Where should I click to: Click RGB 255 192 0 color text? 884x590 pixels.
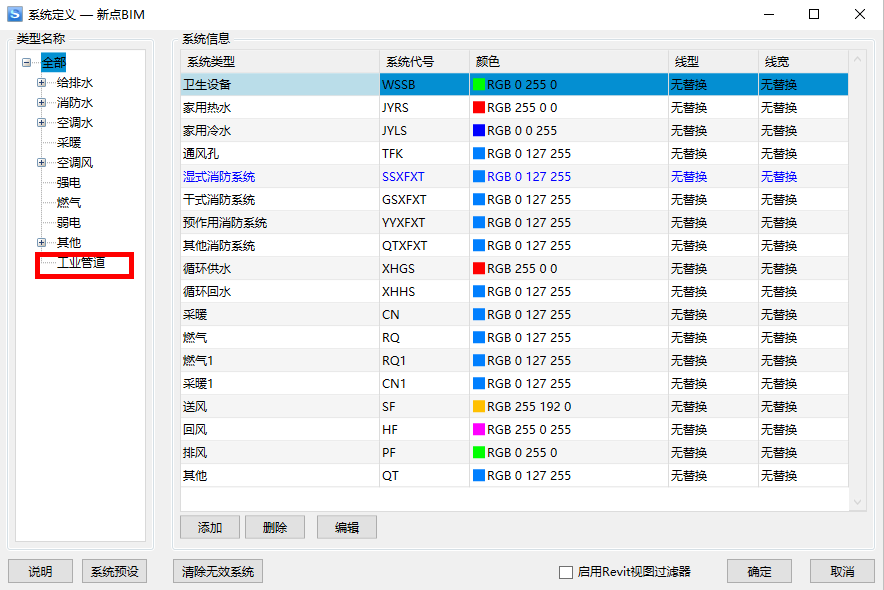coord(529,407)
